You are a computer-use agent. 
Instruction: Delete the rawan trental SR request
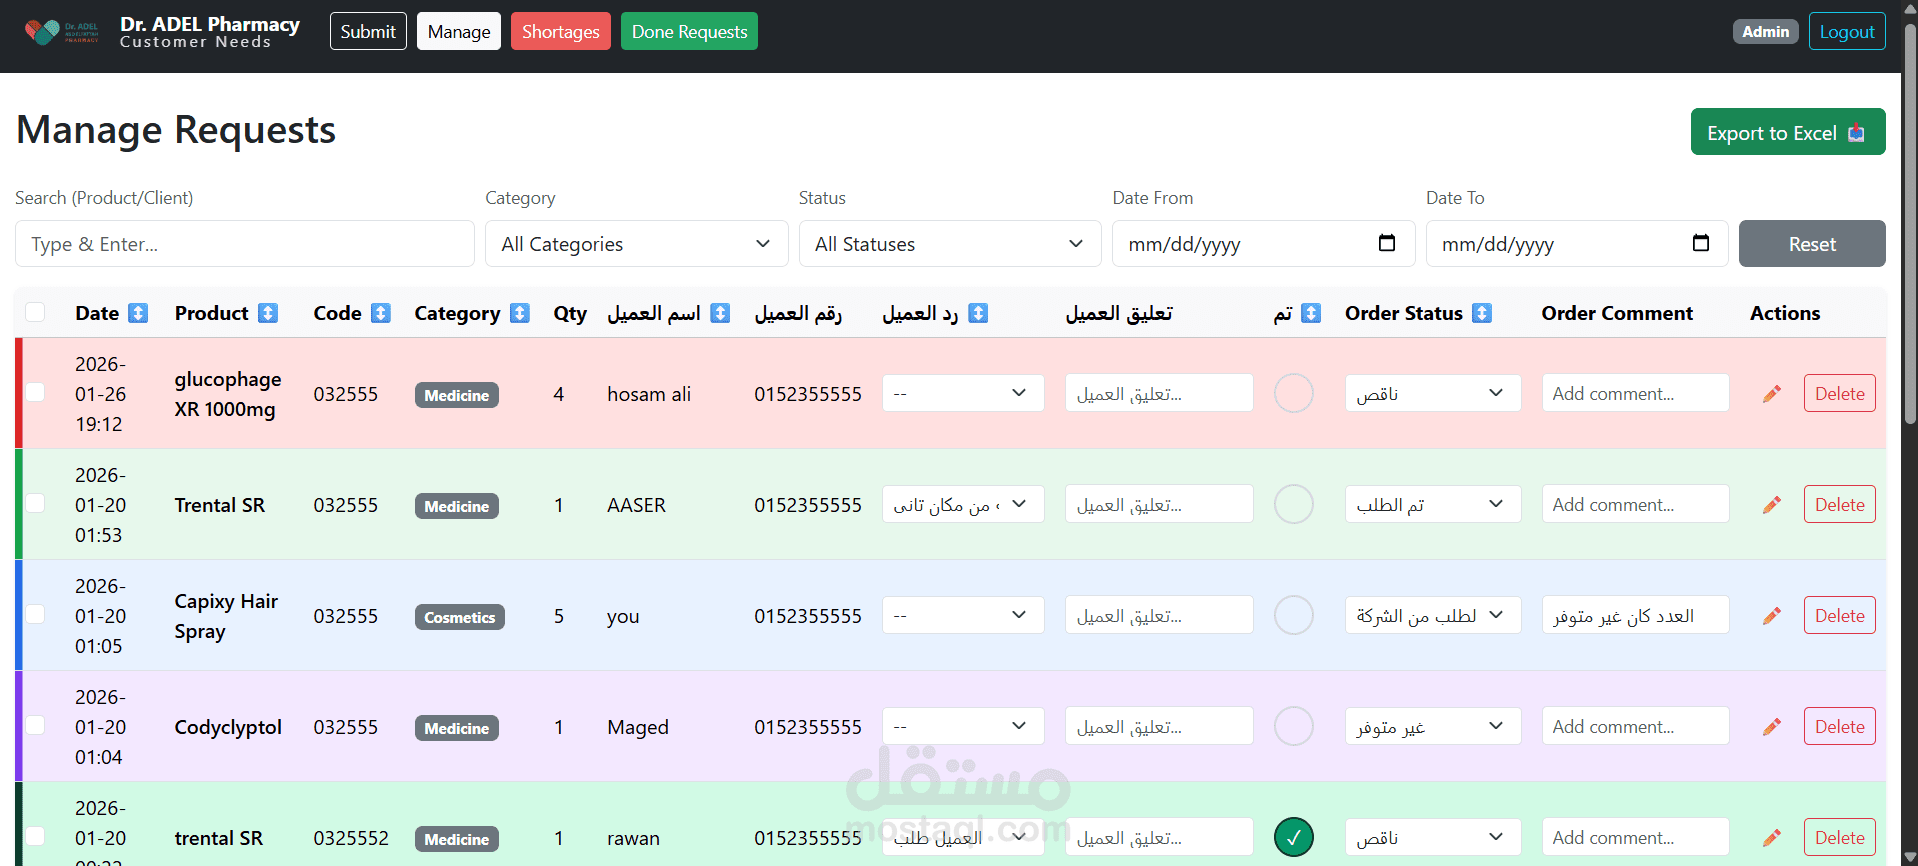click(1840, 837)
